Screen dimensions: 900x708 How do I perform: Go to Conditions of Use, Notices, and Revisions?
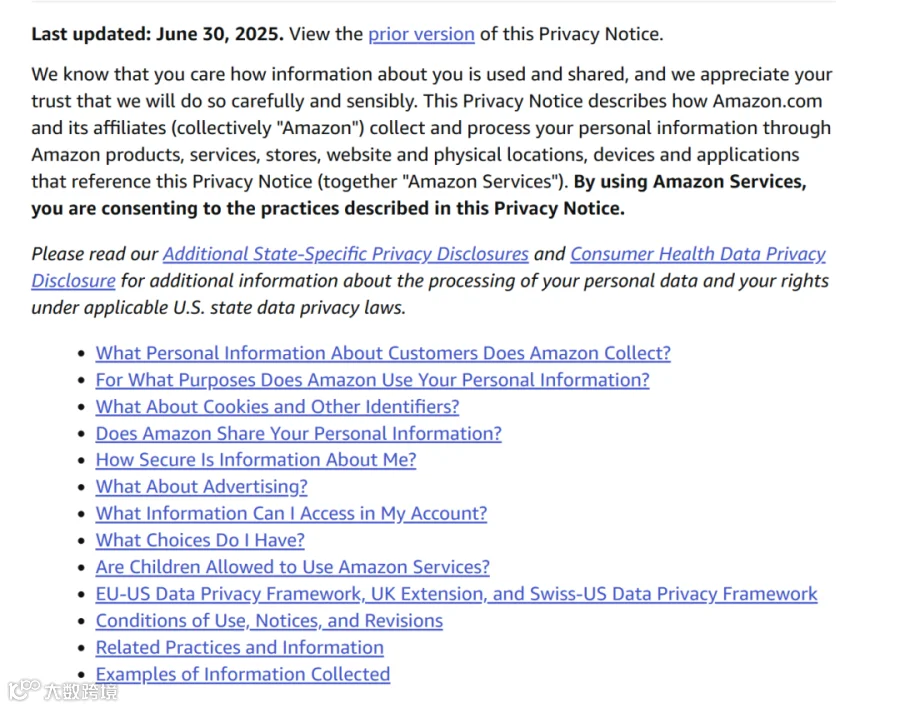269,620
